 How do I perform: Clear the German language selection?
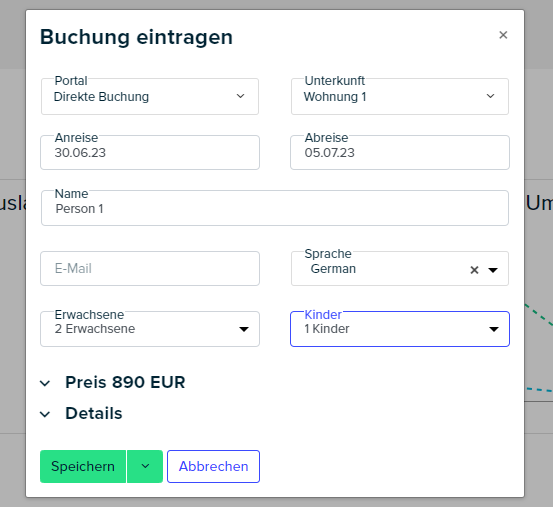[x=474, y=270]
